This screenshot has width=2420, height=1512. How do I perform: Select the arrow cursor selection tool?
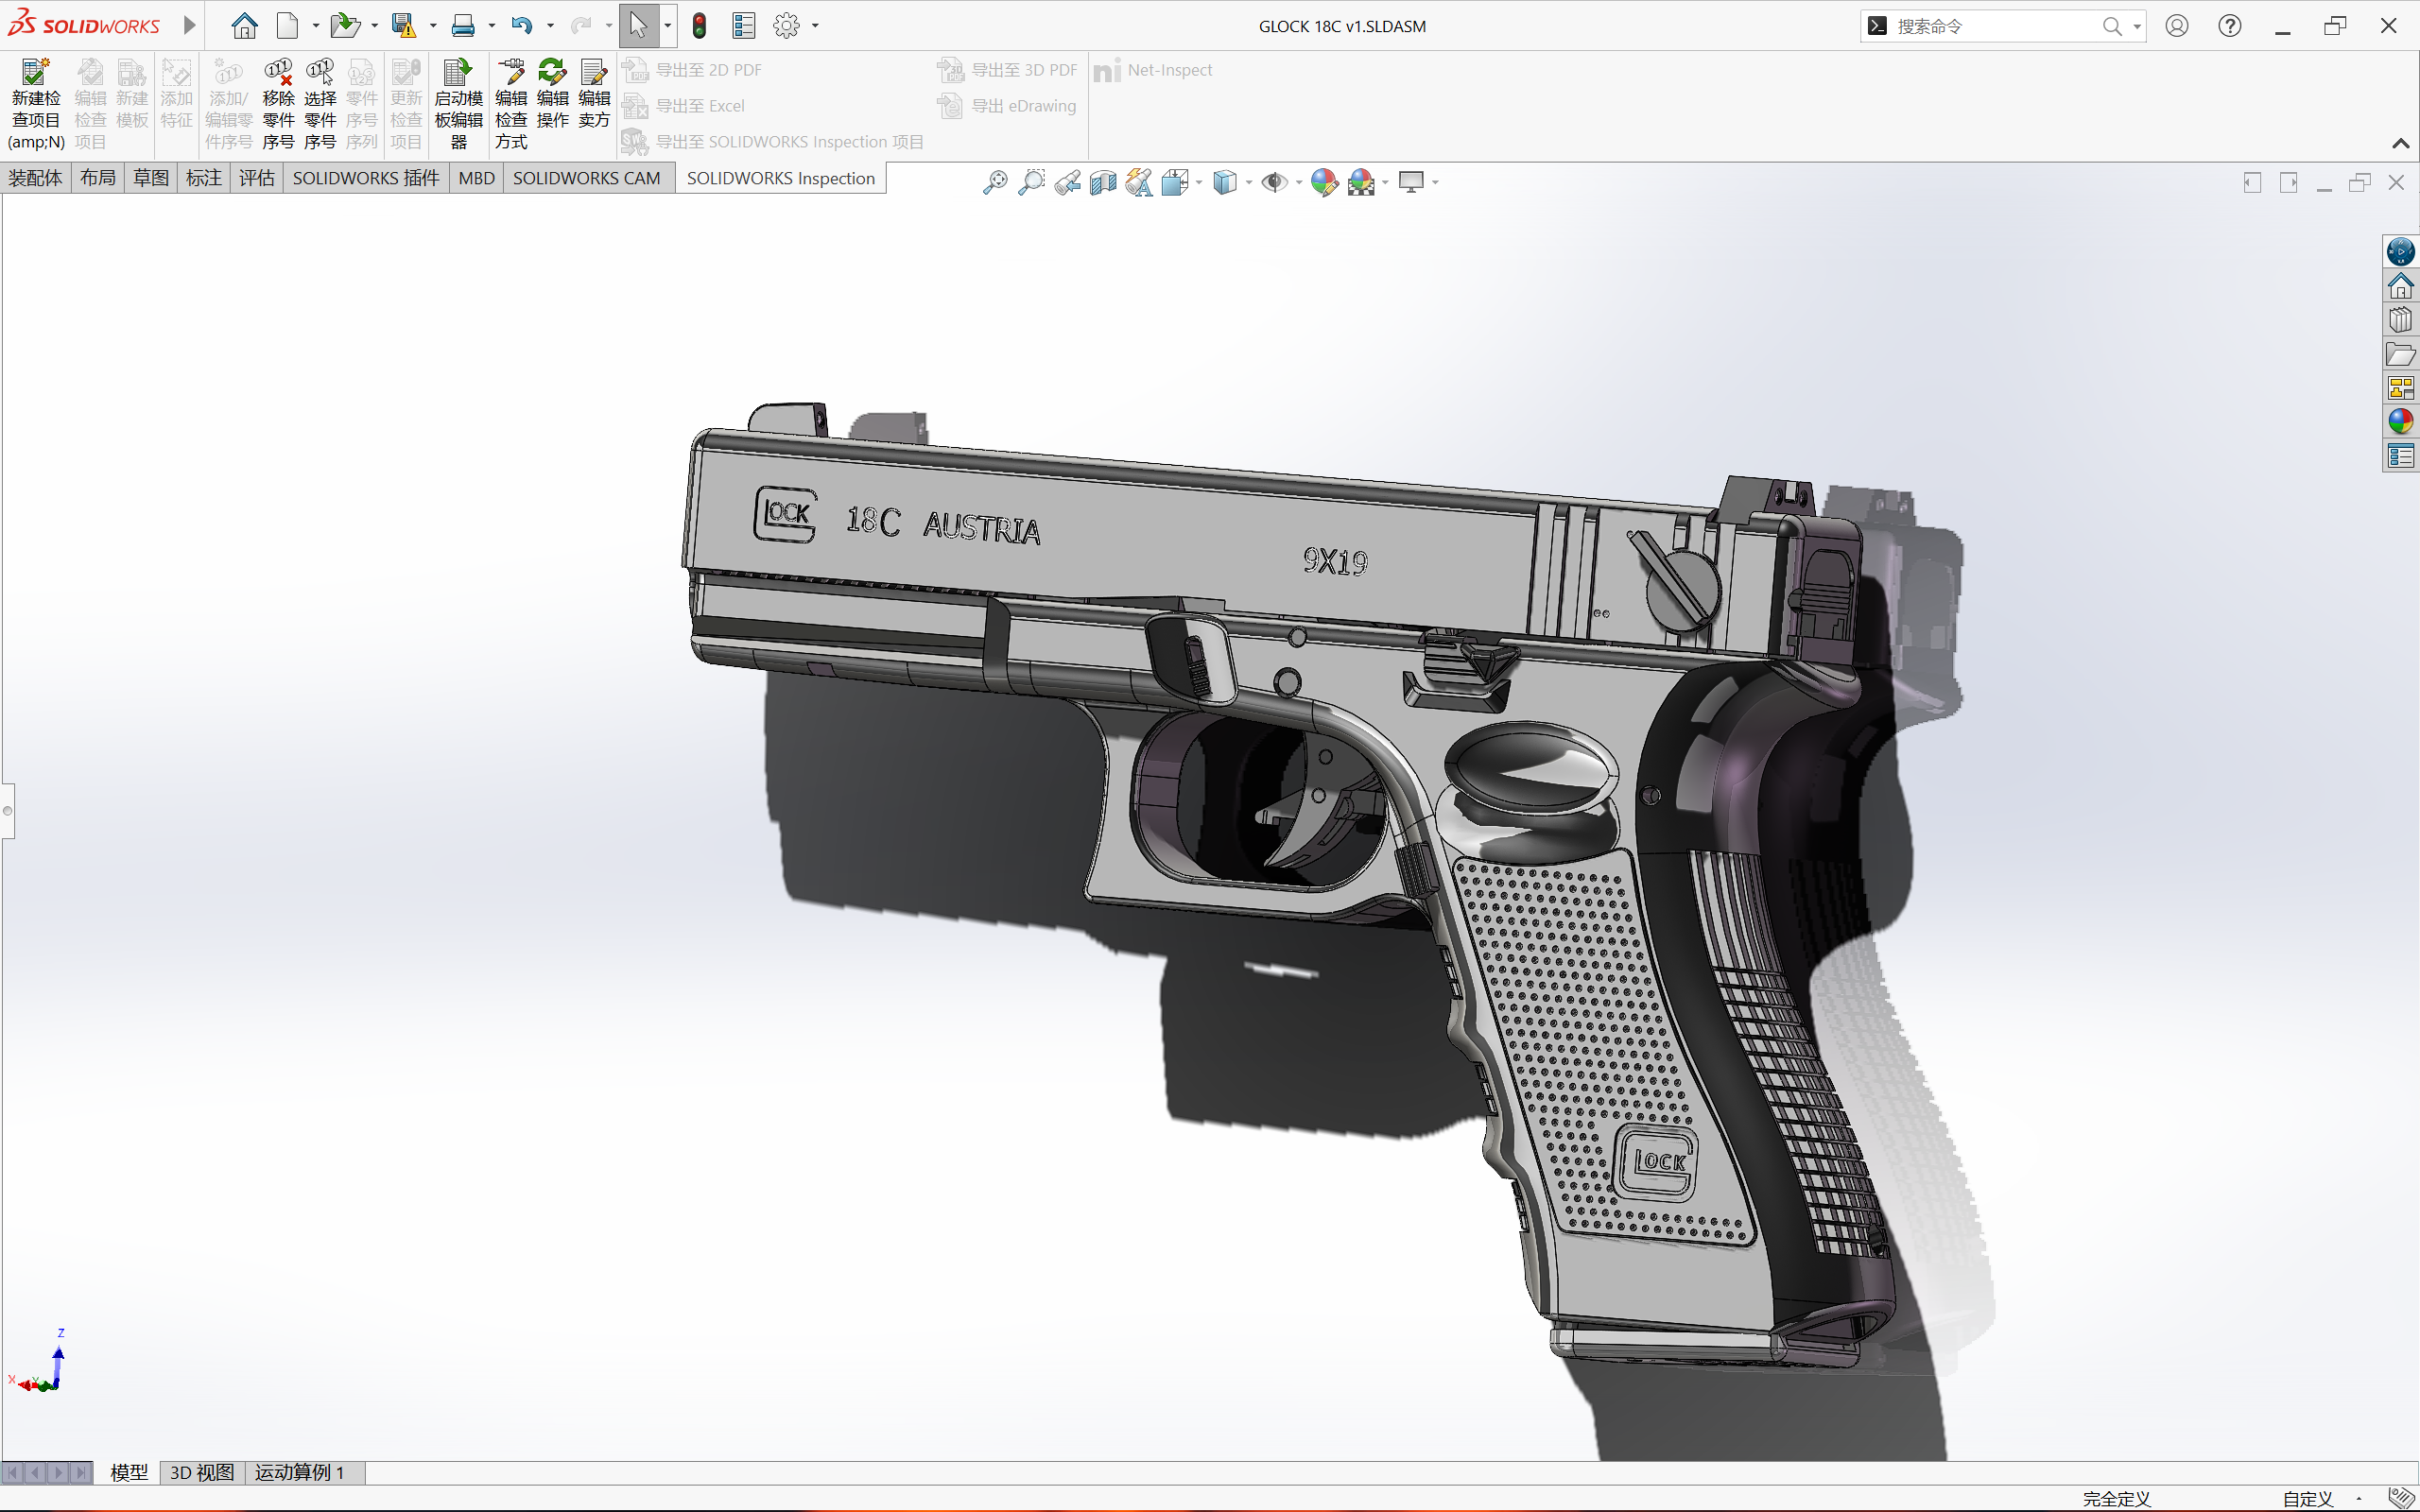tap(639, 26)
